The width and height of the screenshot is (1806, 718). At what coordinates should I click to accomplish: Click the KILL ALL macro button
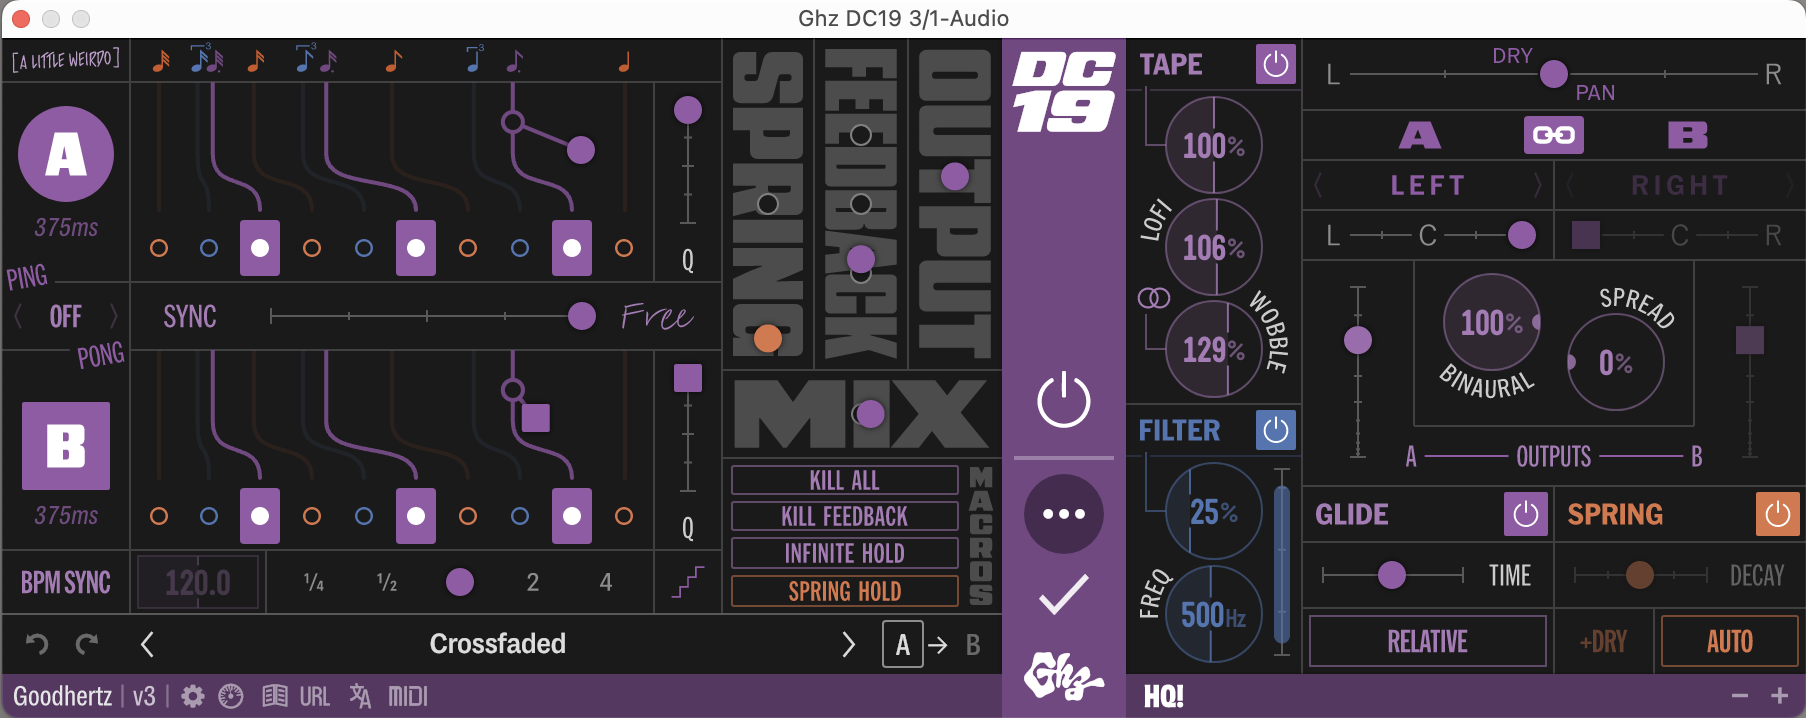[845, 480]
